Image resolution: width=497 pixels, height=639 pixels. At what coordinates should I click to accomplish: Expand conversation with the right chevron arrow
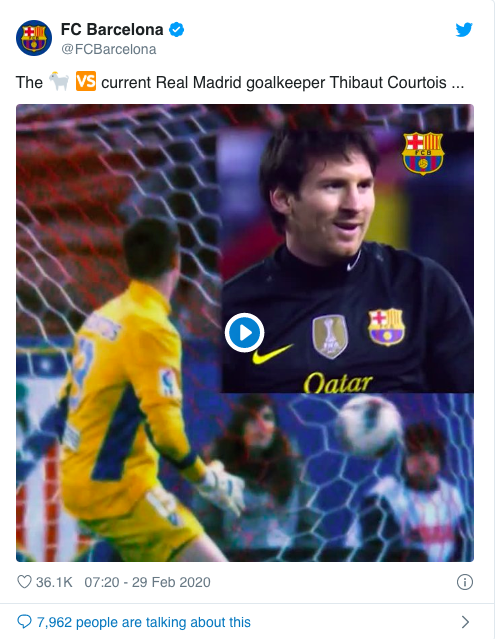point(465,622)
